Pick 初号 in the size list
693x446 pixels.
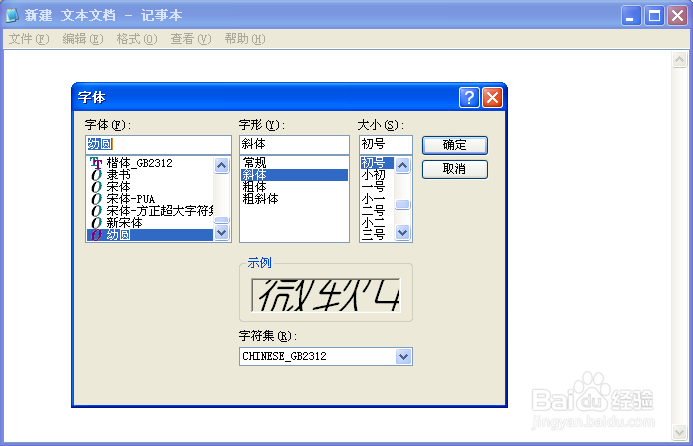[x=377, y=163]
